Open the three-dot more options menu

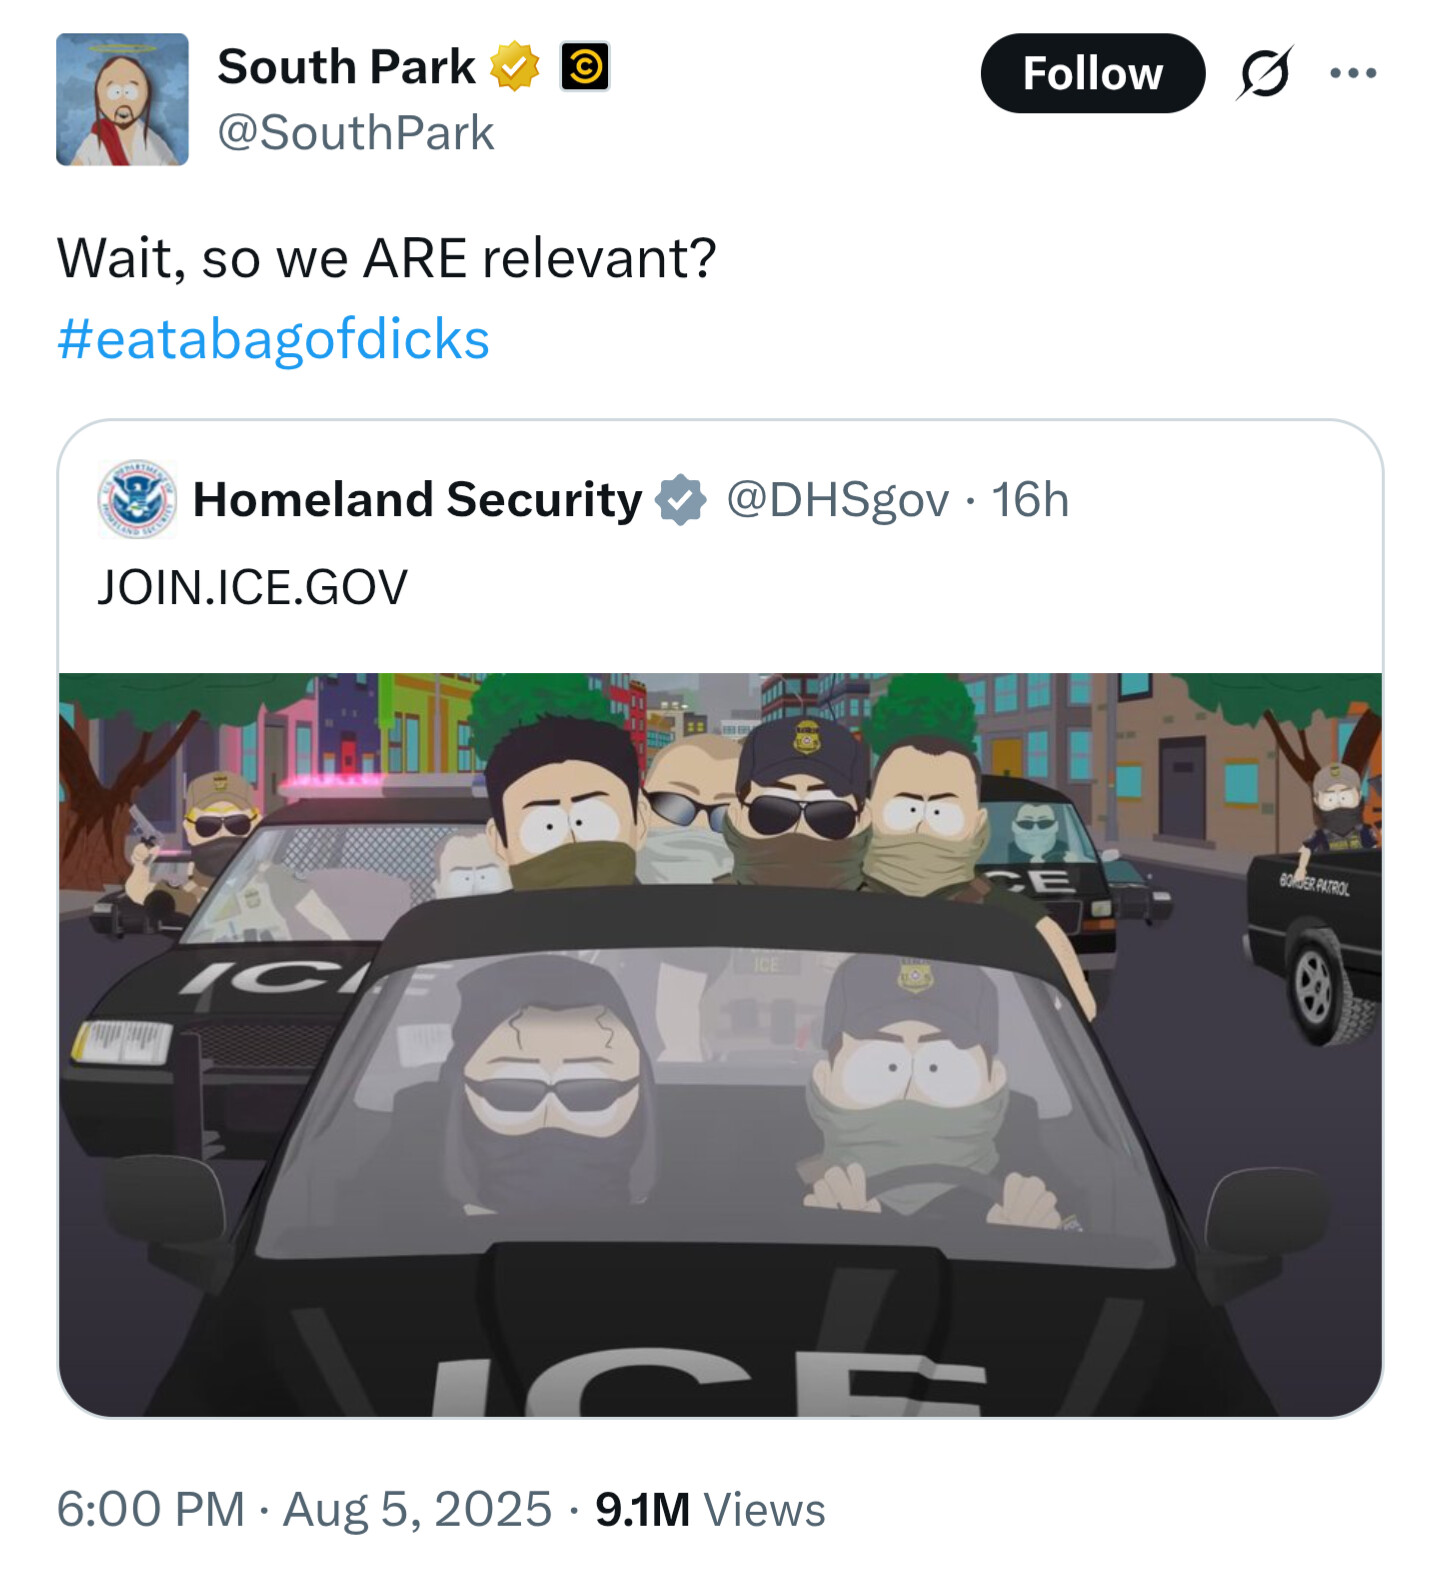(1353, 73)
